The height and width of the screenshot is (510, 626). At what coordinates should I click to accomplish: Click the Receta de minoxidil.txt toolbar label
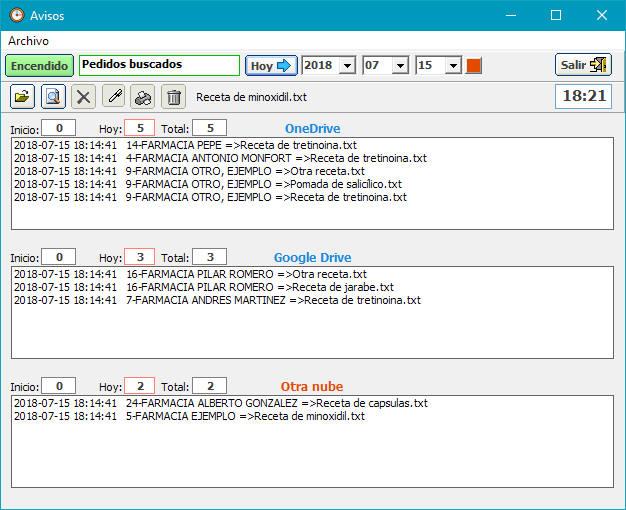coord(252,97)
